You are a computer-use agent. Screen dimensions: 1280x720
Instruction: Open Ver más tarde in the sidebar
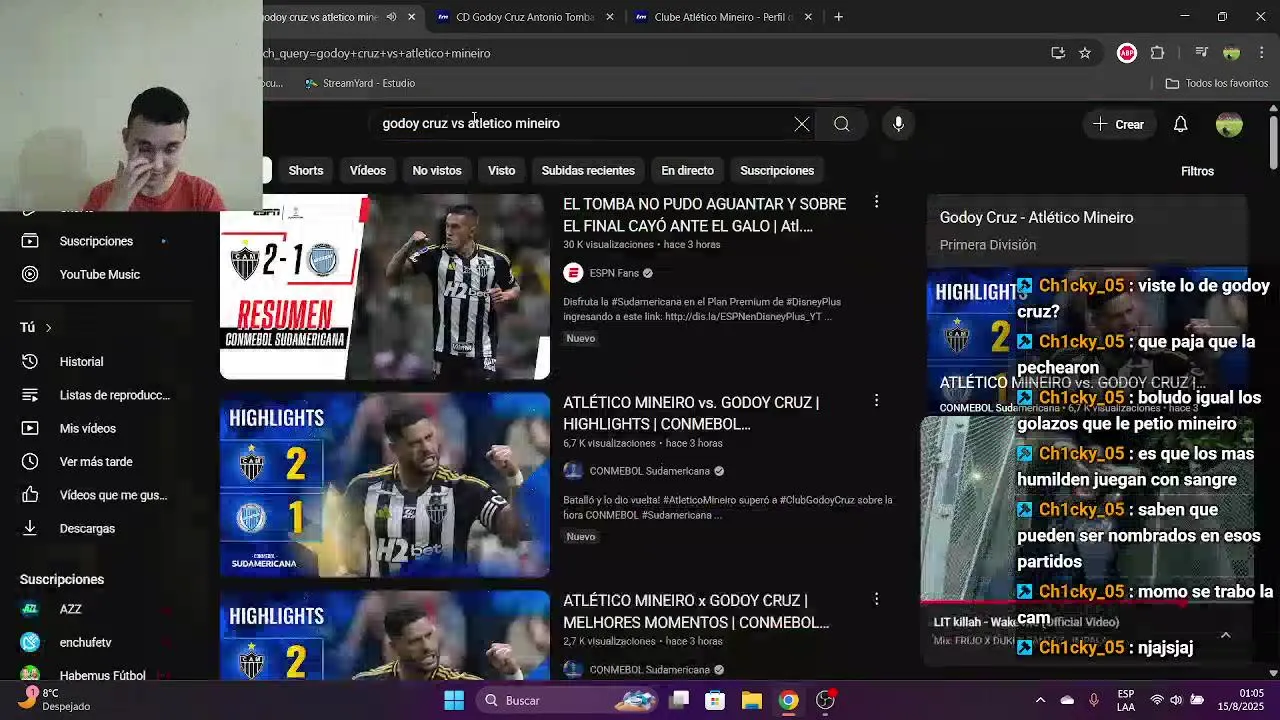[x=96, y=461]
